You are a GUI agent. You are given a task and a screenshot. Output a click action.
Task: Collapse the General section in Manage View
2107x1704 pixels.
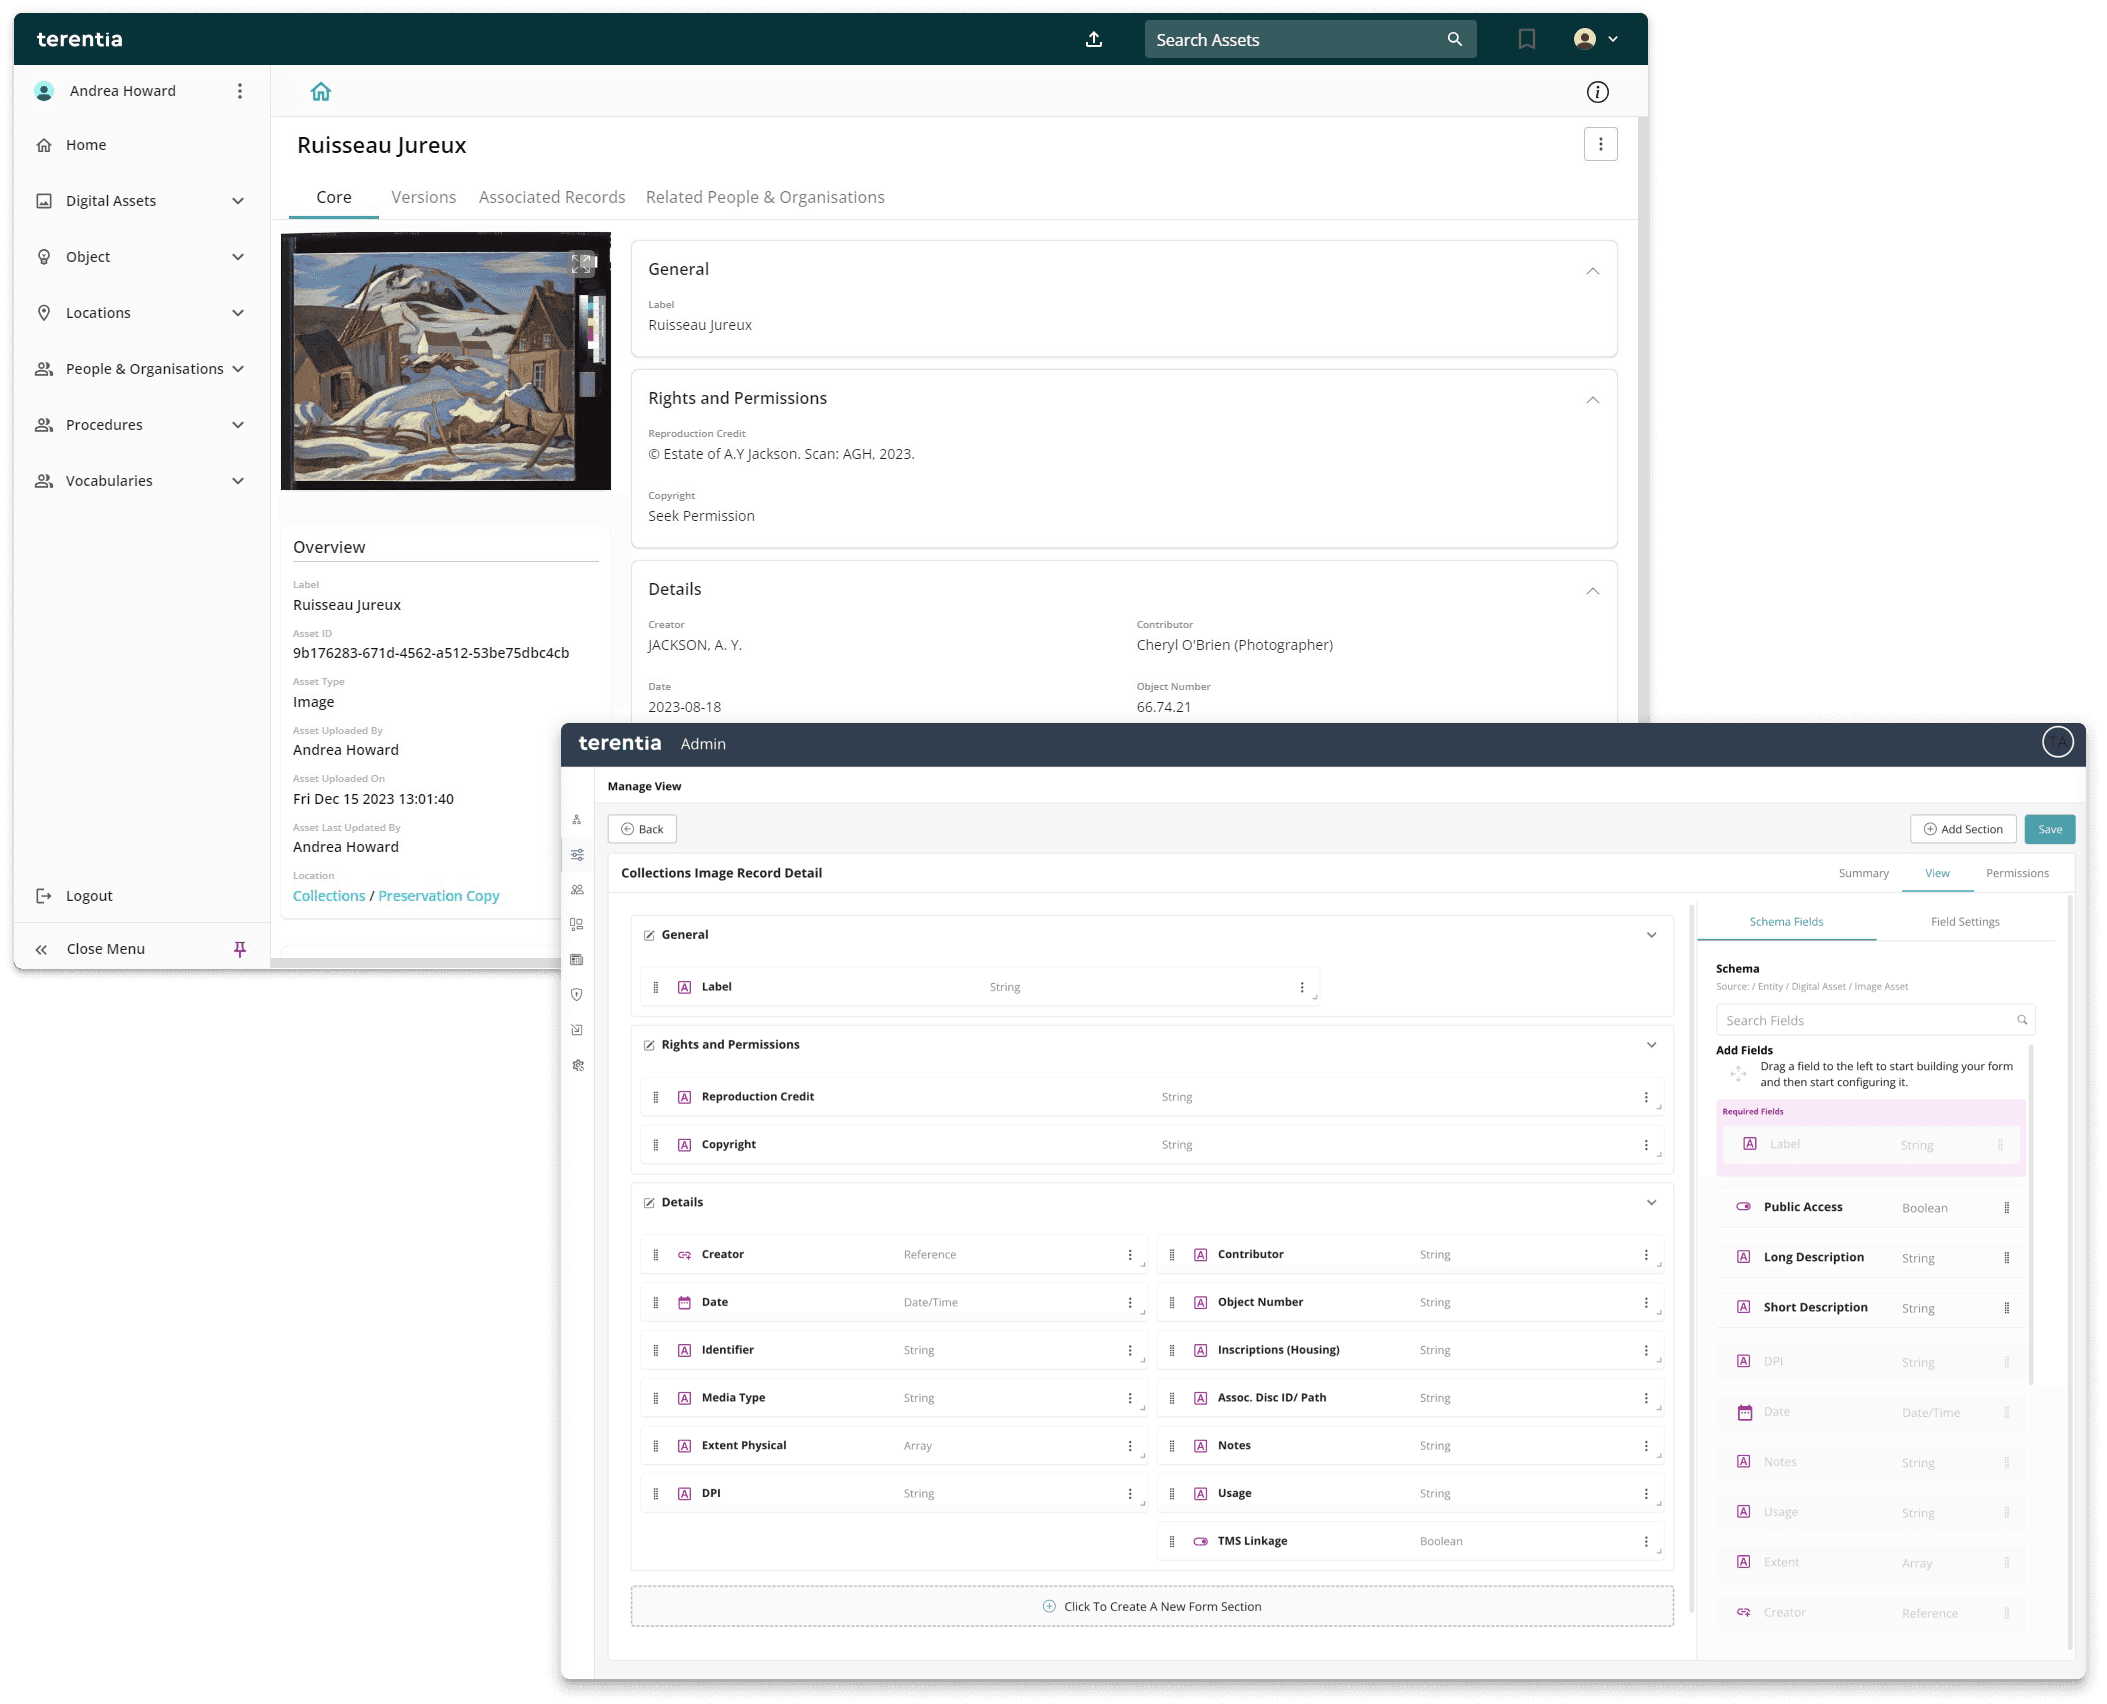(1651, 935)
